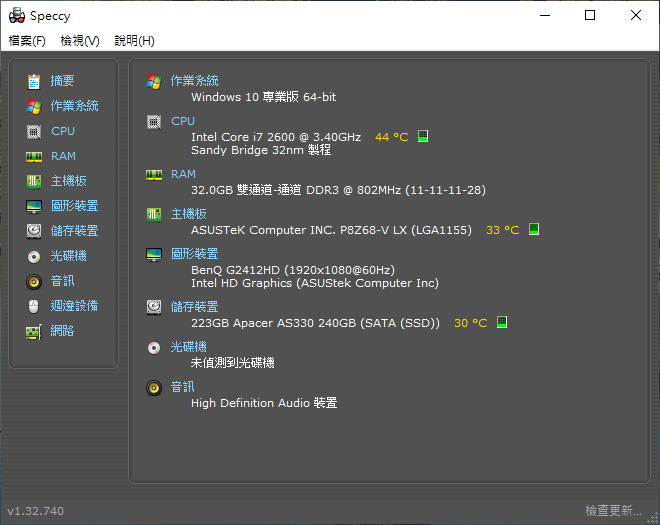Open 網路 section label in sidebar

62,331
